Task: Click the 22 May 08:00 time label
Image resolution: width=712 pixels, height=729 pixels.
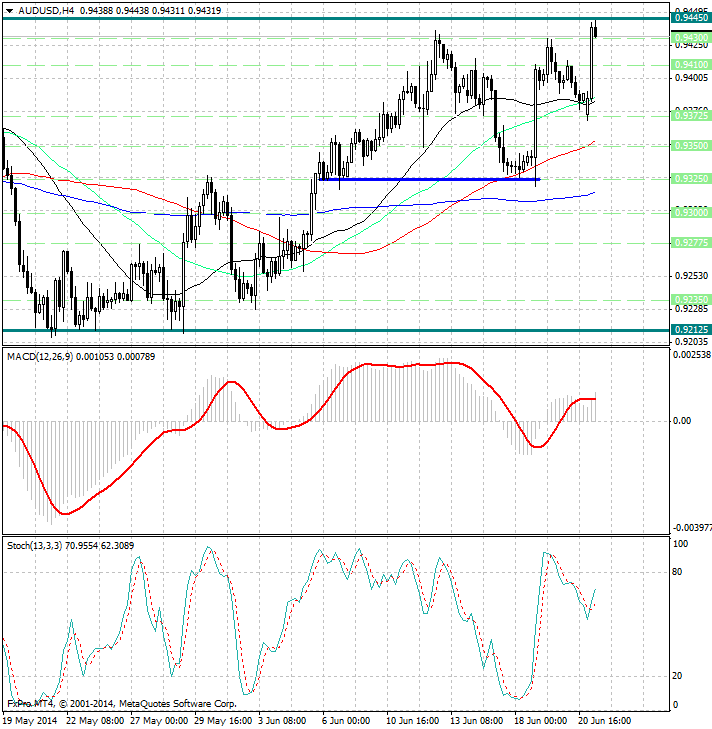Action: [95, 721]
